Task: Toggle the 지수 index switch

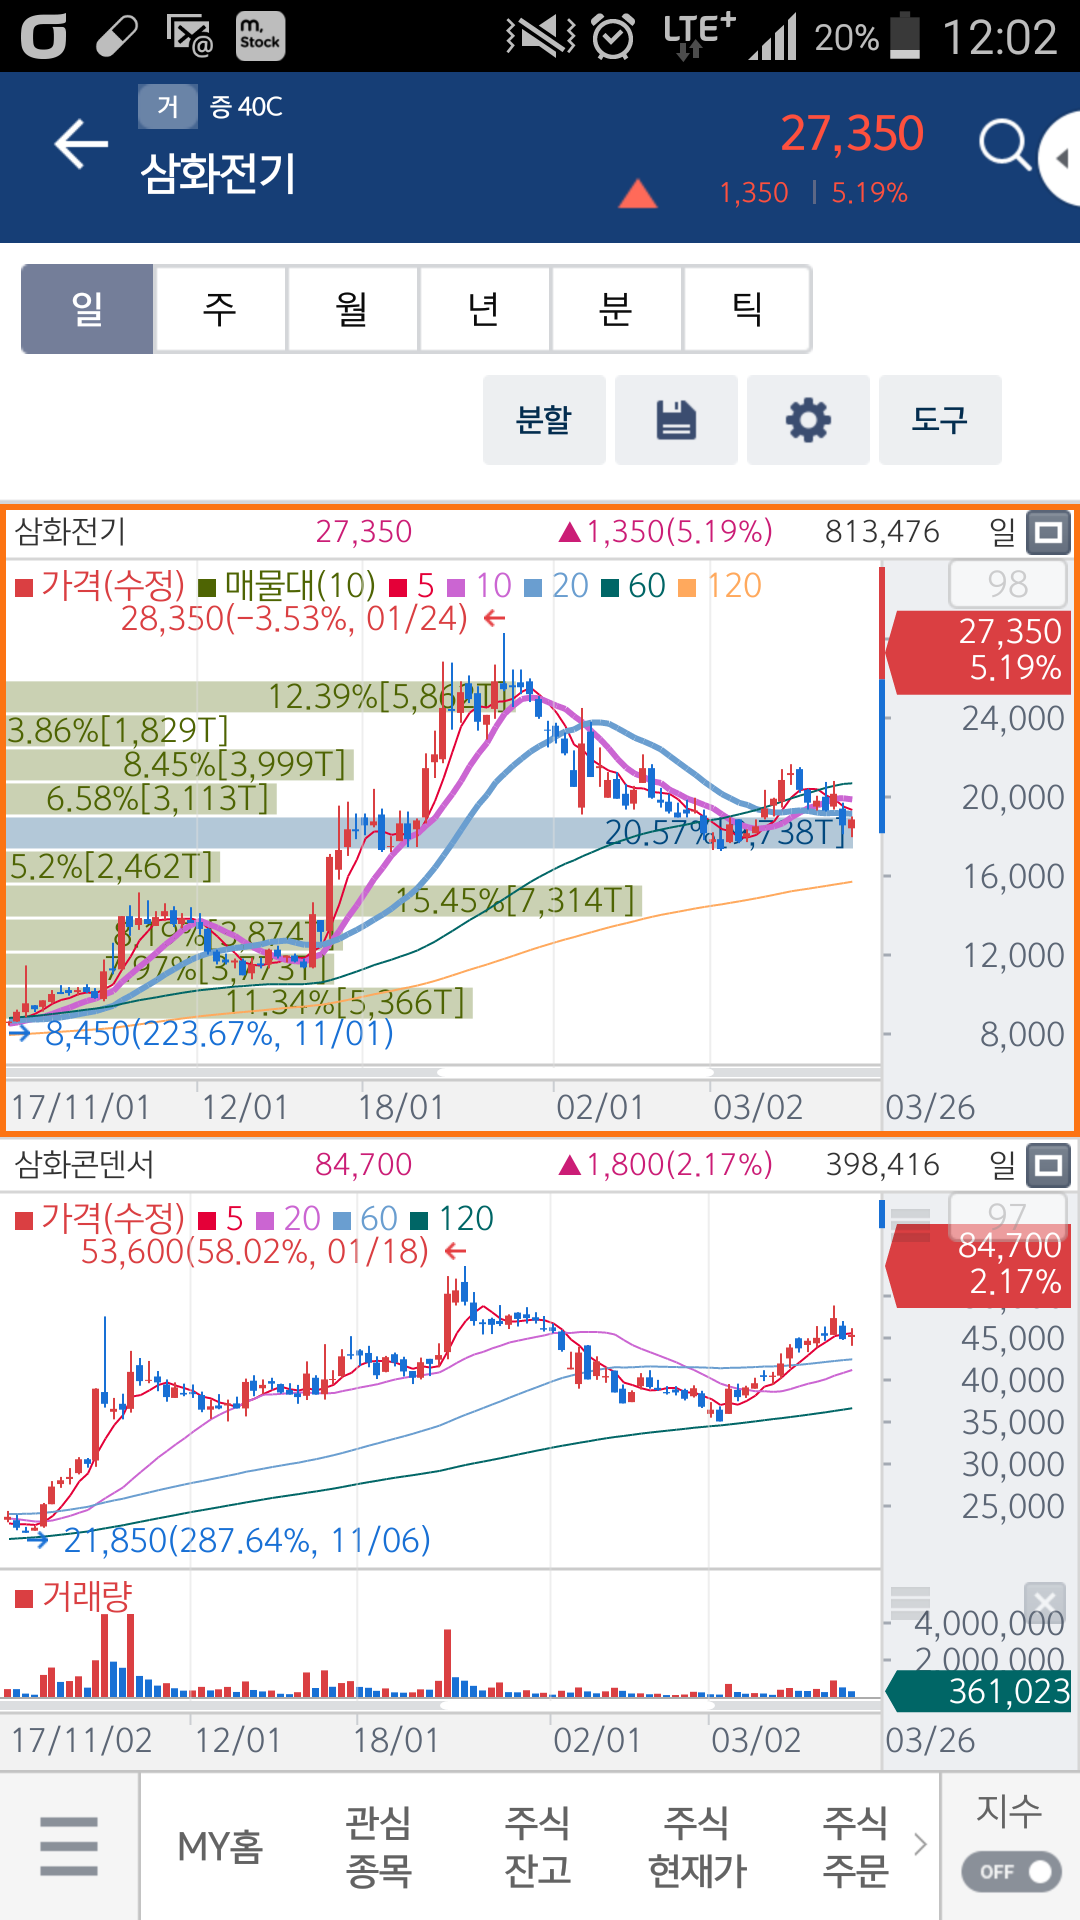Action: [x=1010, y=1871]
